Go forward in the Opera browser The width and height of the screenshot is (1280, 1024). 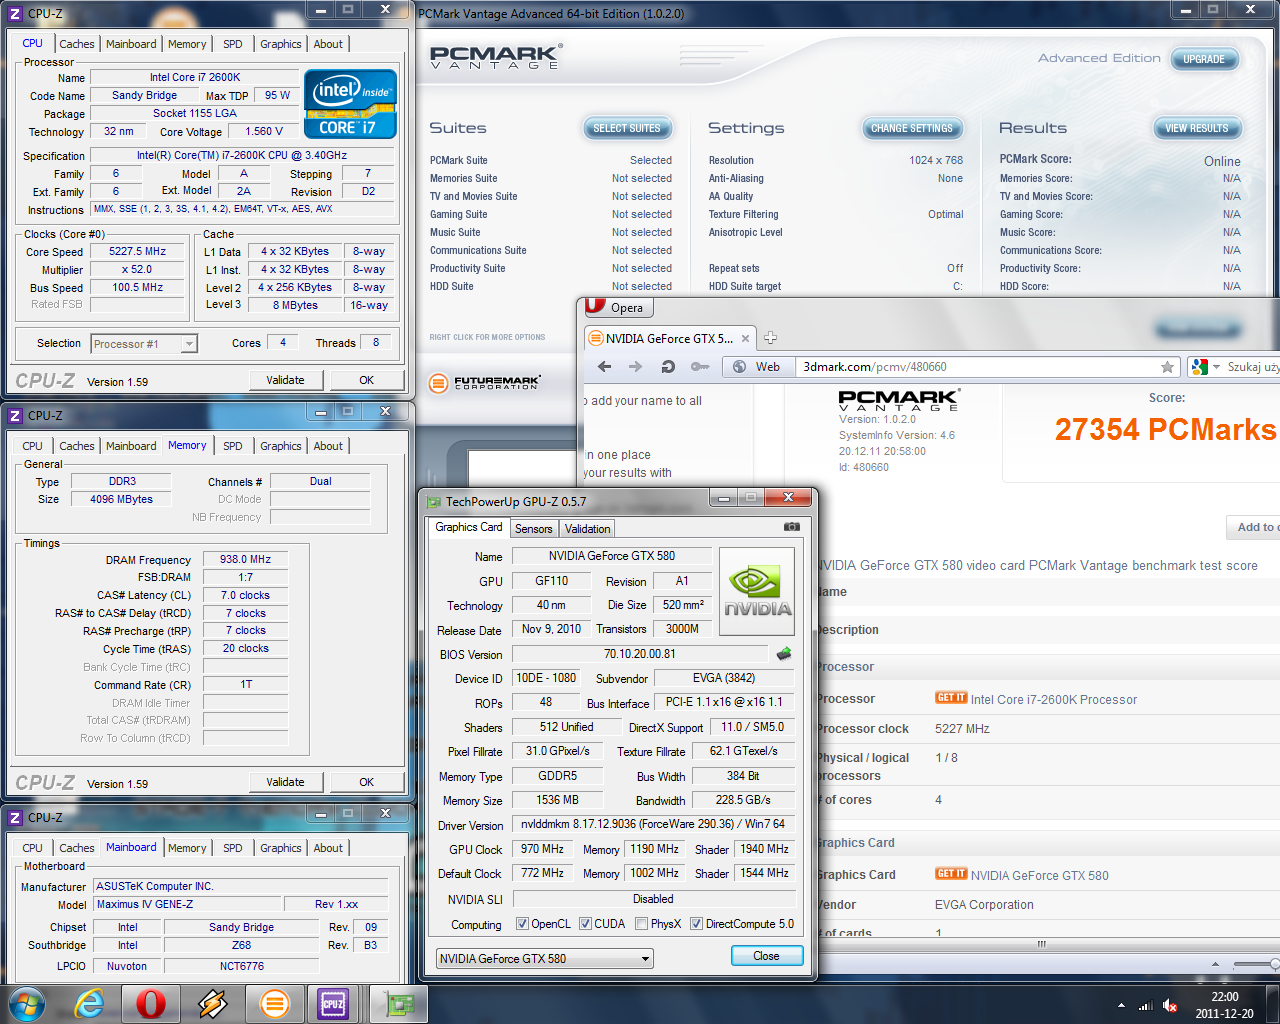(636, 367)
